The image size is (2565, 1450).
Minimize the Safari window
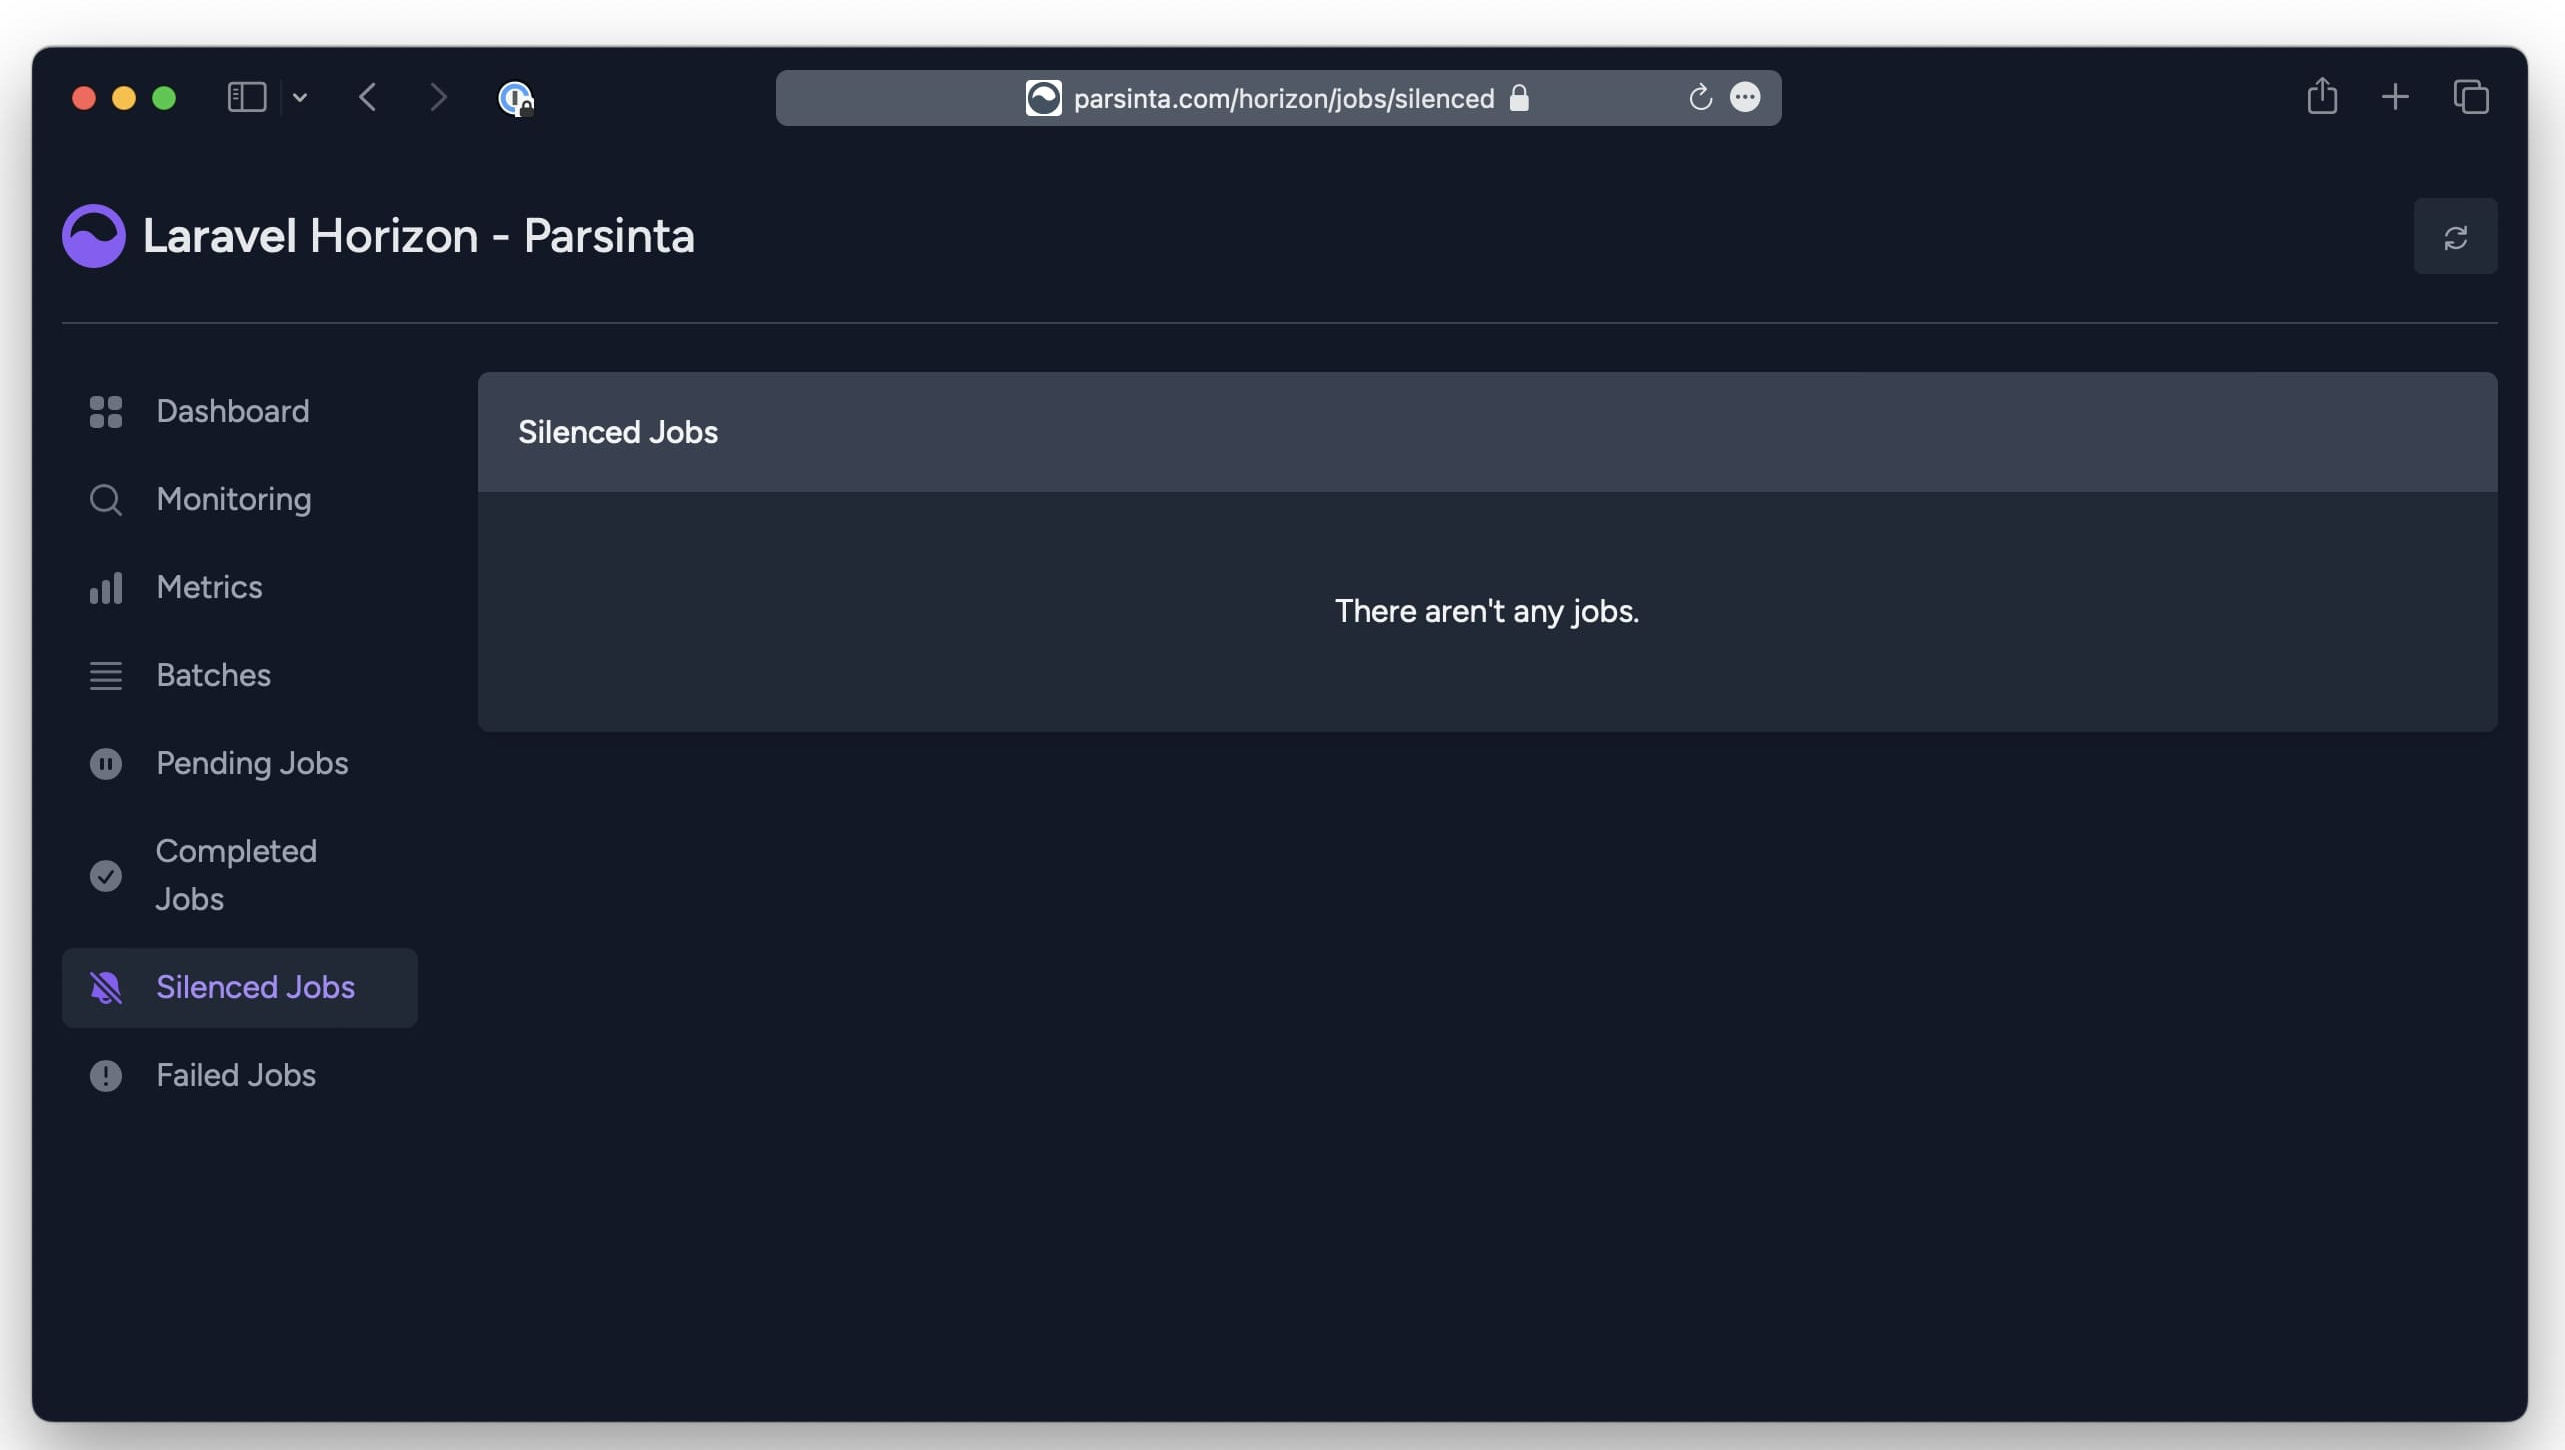[124, 98]
